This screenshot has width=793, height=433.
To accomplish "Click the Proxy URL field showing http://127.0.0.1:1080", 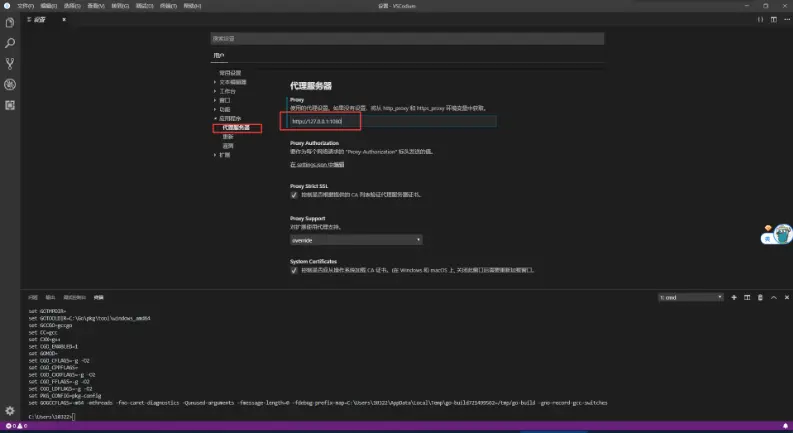I will [393, 121].
